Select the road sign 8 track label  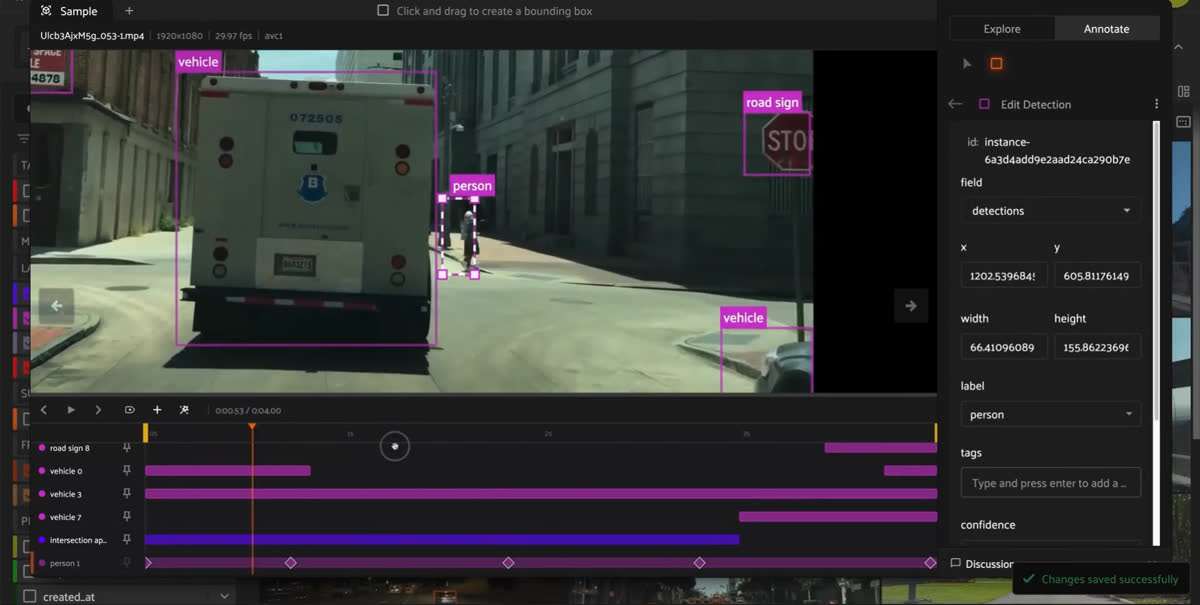click(x=70, y=448)
